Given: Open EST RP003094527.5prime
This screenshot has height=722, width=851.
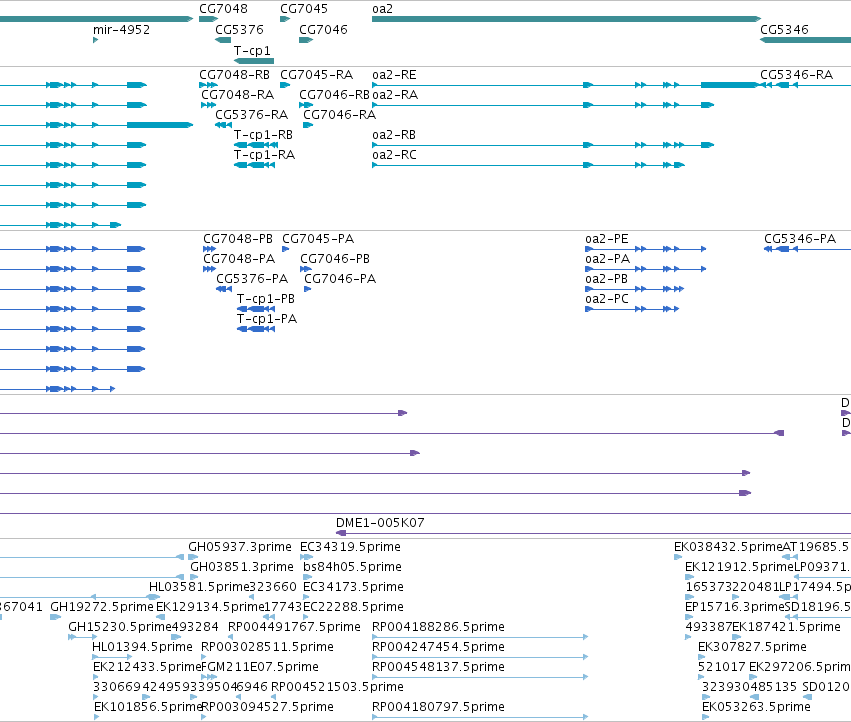Looking at the screenshot, I should tap(268, 706).
